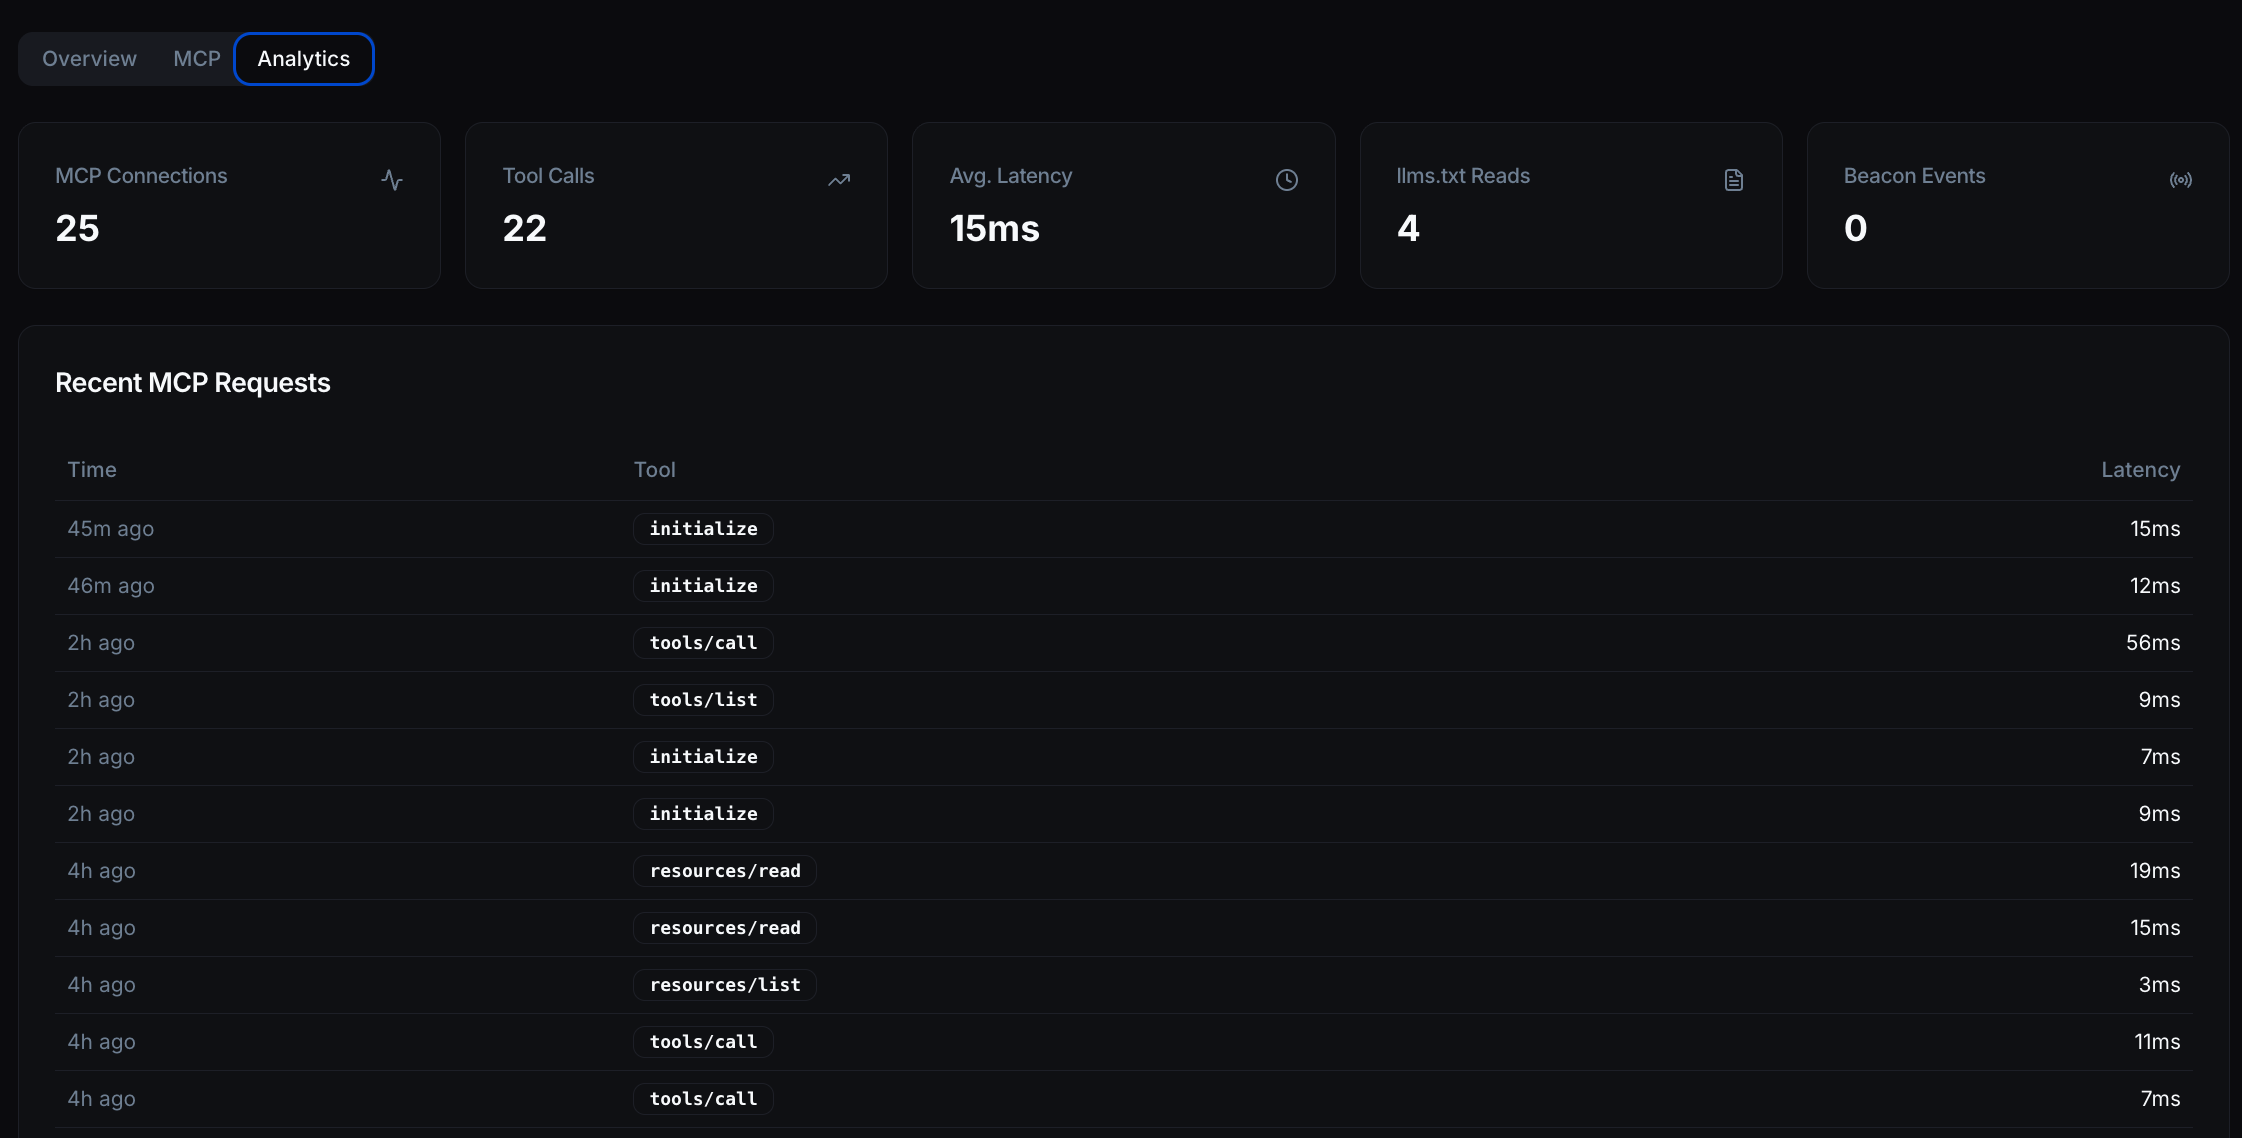
Task: Sort requests by the Time column header
Action: [x=91, y=469]
